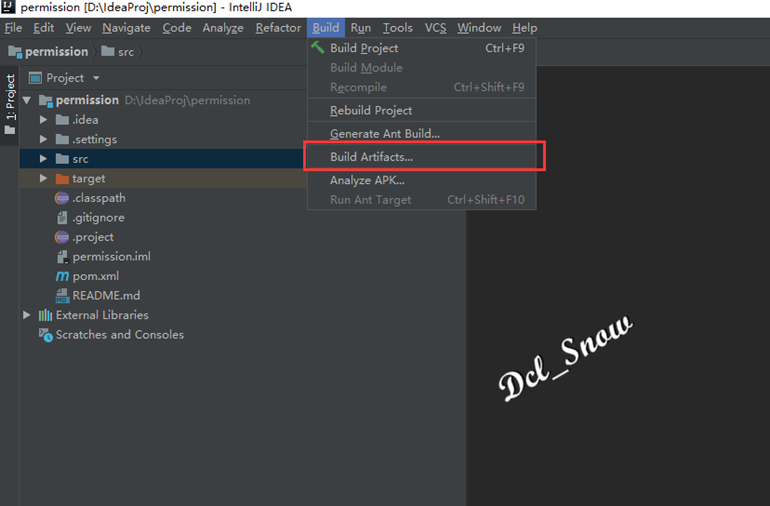
Task: Choose Rebuild Project from Build menu
Action: coord(422,111)
